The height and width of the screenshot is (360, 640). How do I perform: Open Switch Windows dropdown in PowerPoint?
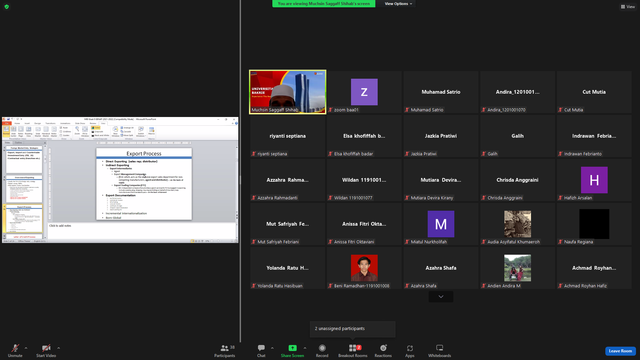click(141, 131)
